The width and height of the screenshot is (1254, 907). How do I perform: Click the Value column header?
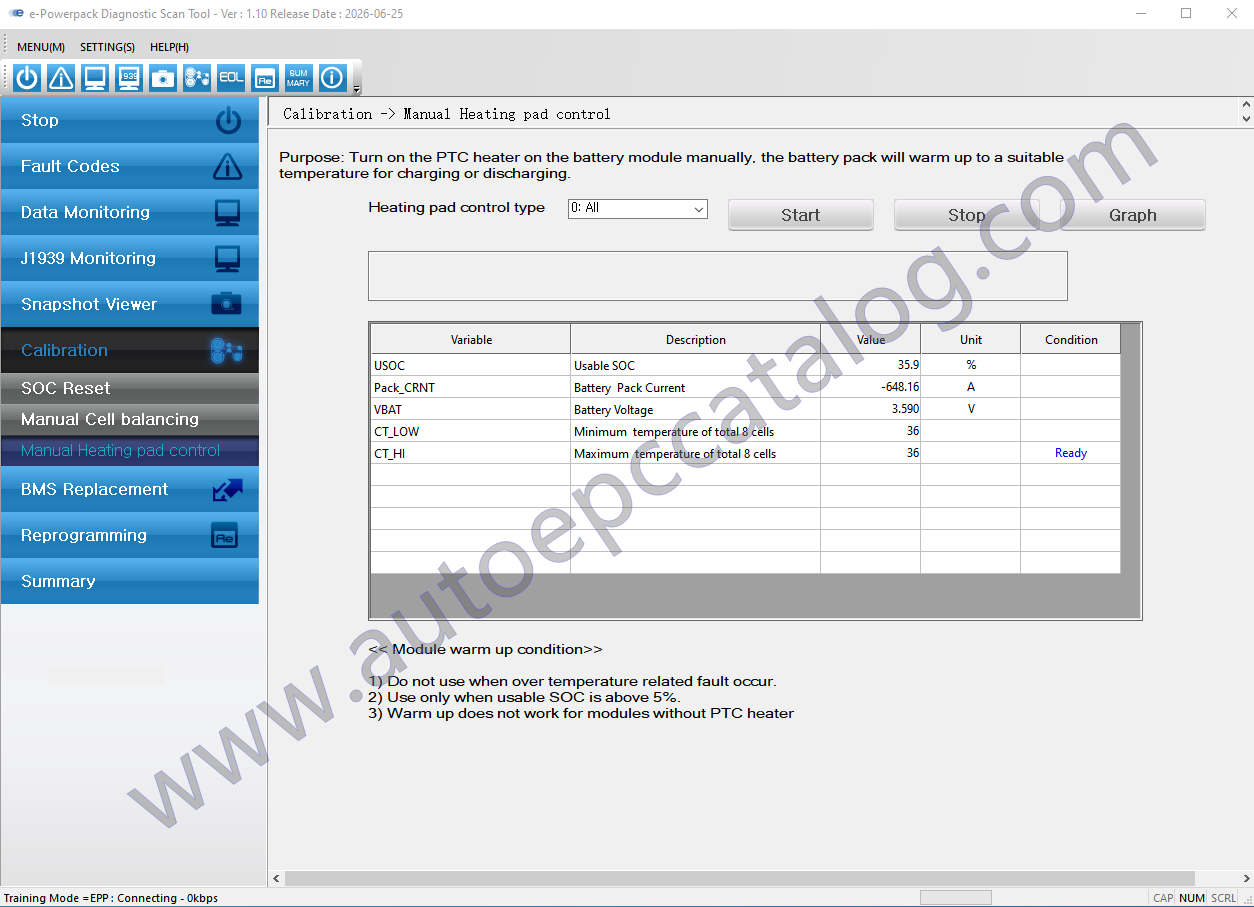click(x=870, y=339)
